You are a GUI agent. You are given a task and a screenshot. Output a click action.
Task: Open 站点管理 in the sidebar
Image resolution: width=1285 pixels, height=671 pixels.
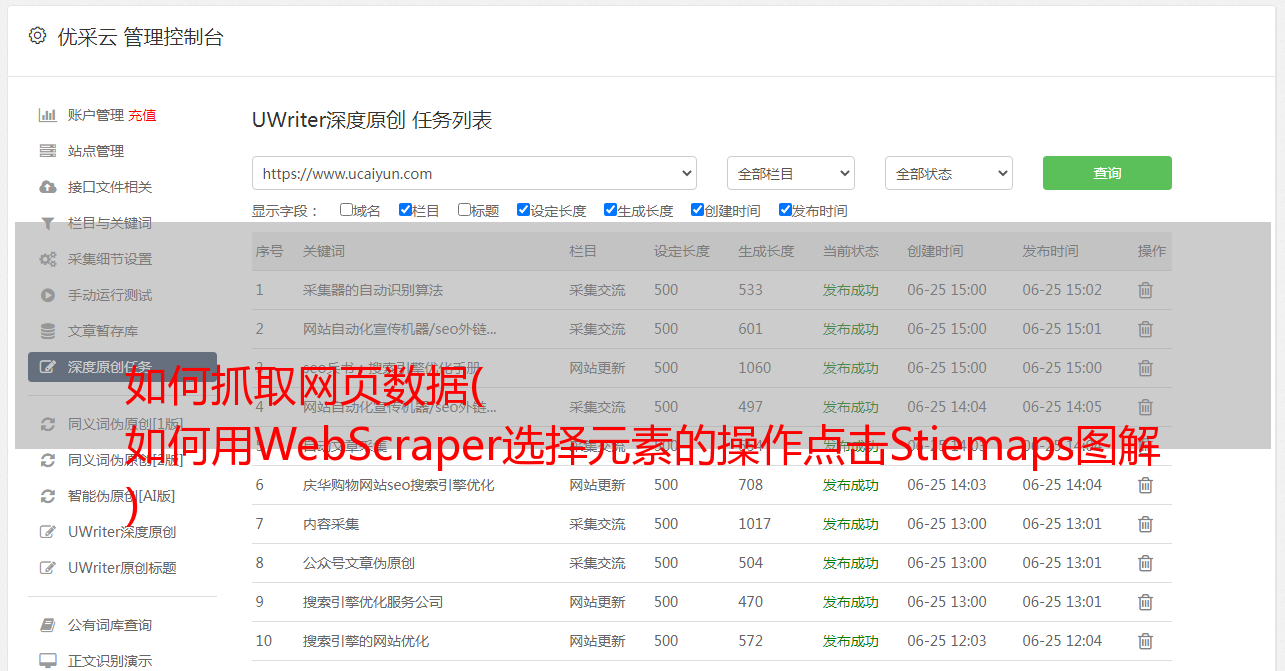click(96, 151)
